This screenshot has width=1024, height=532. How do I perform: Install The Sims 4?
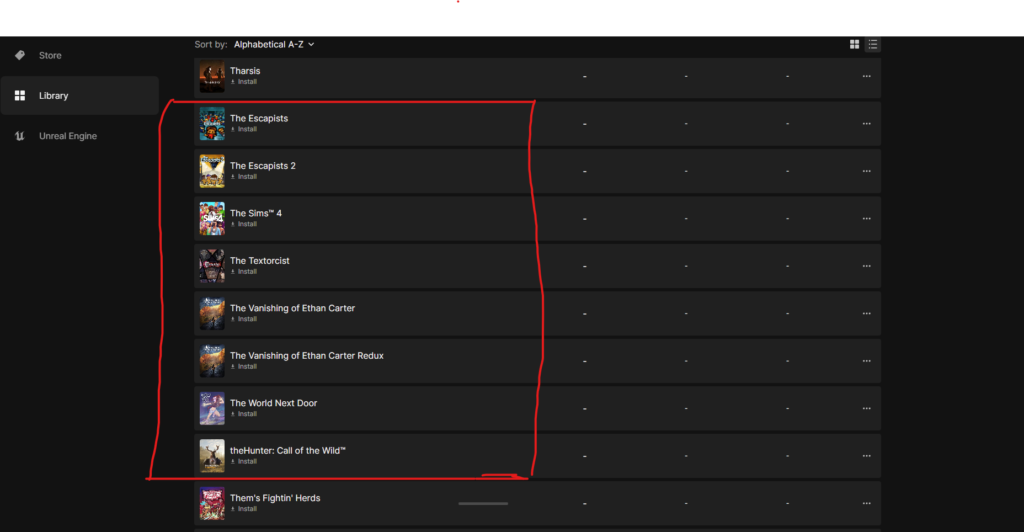tap(244, 225)
